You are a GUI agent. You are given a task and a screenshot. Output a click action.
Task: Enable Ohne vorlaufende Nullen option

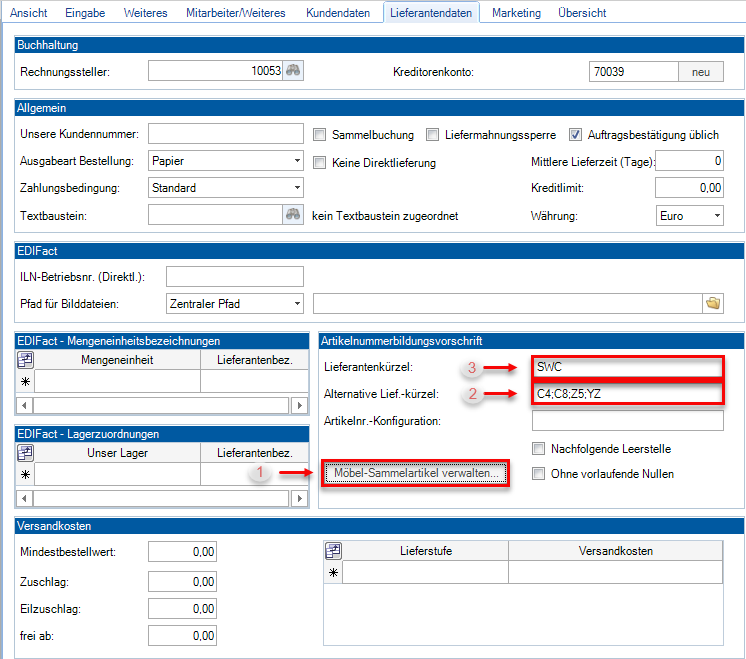click(x=540, y=474)
